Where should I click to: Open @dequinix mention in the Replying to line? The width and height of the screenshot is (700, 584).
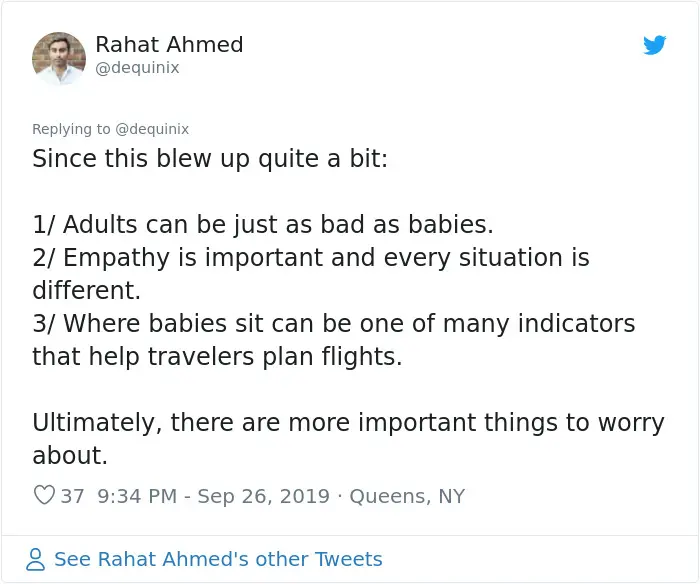152,129
